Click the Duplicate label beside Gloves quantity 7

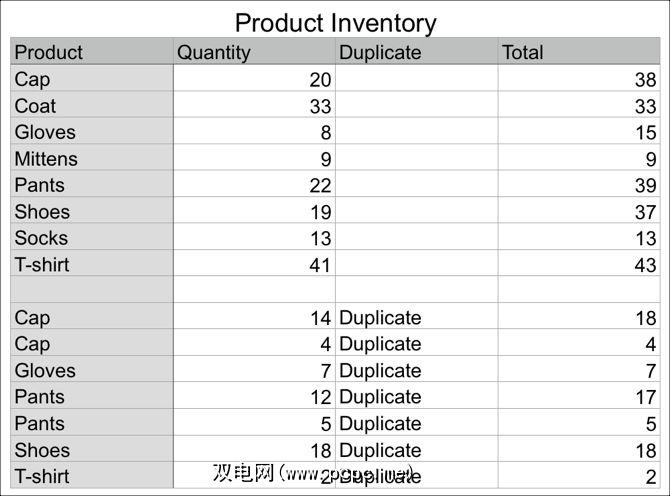[x=381, y=371]
